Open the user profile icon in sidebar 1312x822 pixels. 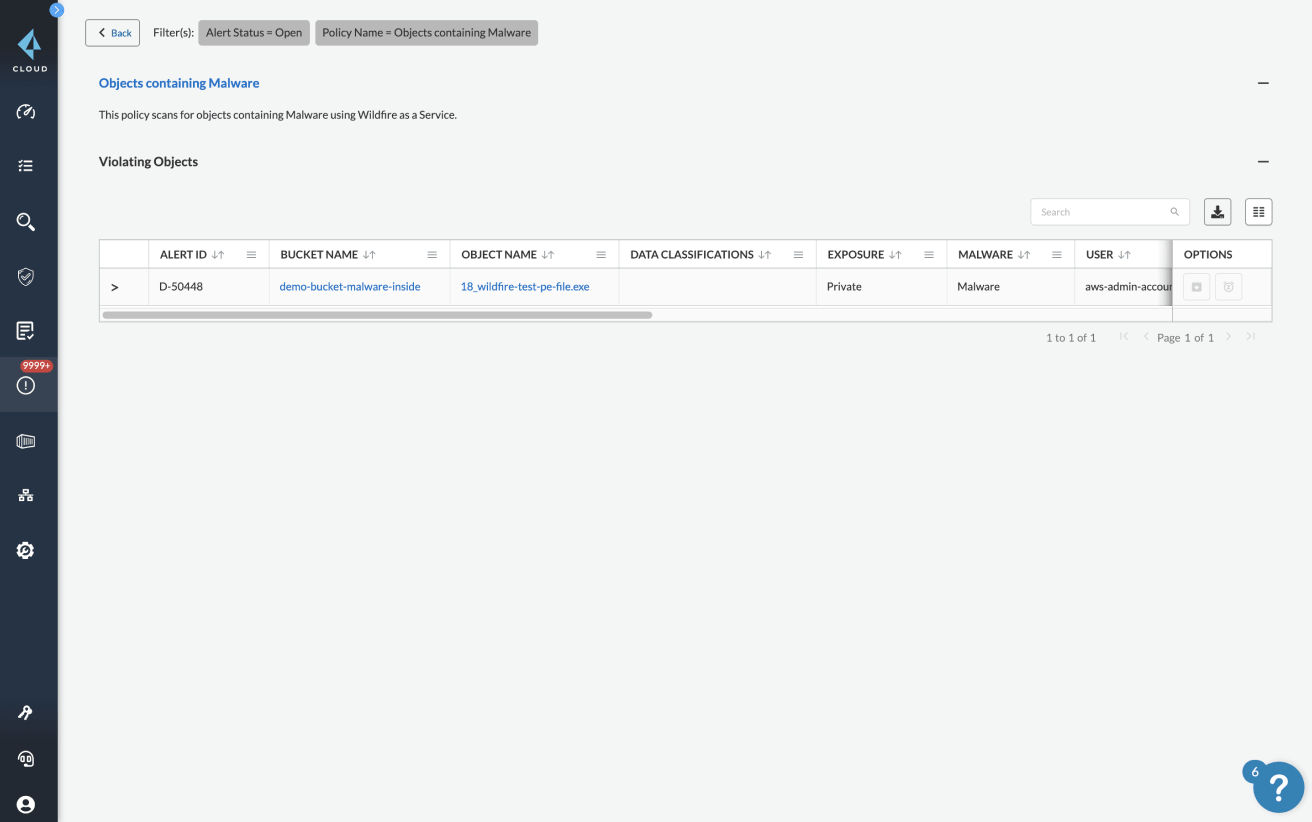(x=26, y=804)
